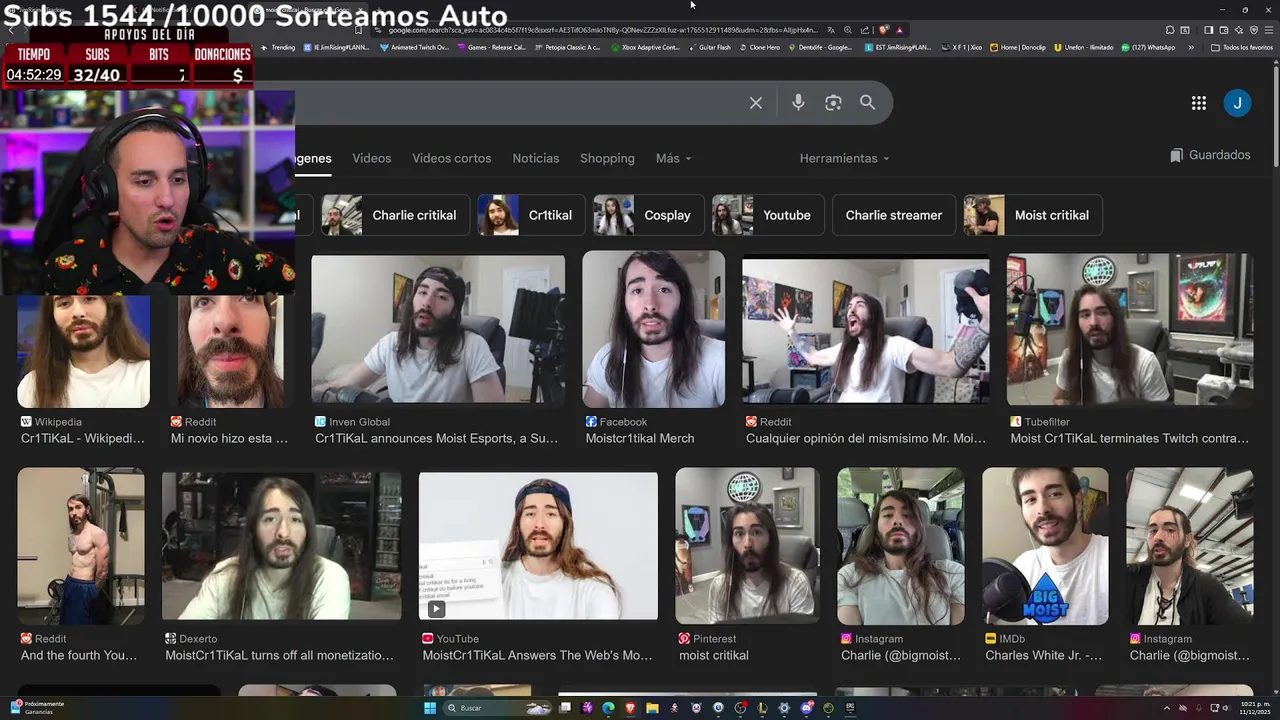Open 'And the fourth You...' Reddit link
This screenshot has height=720, width=1280.
79,655
